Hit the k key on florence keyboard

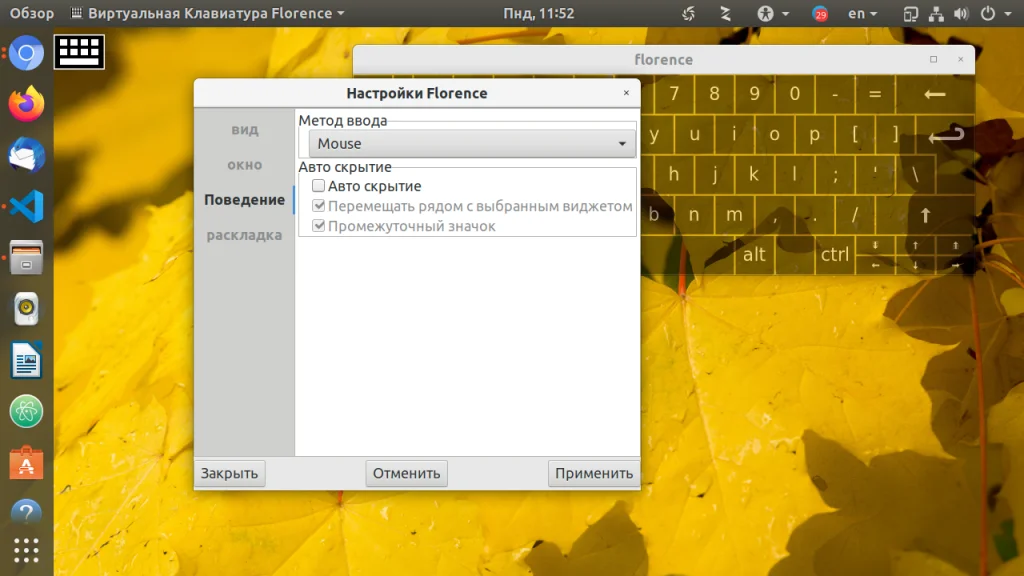[x=754, y=174]
